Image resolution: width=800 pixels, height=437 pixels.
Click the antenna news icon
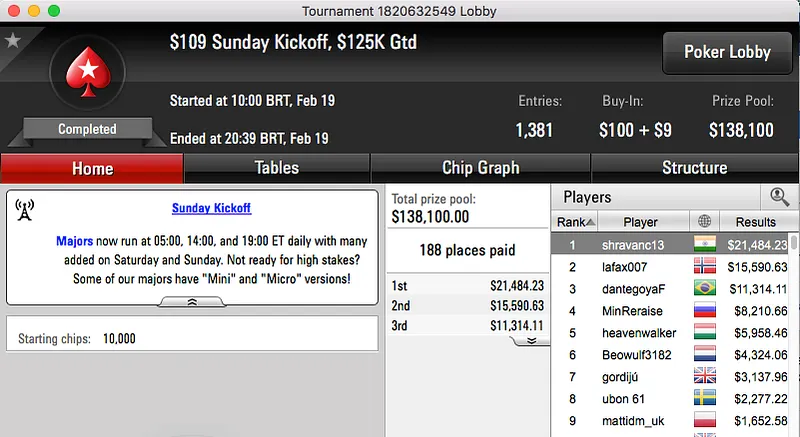coord(26,209)
